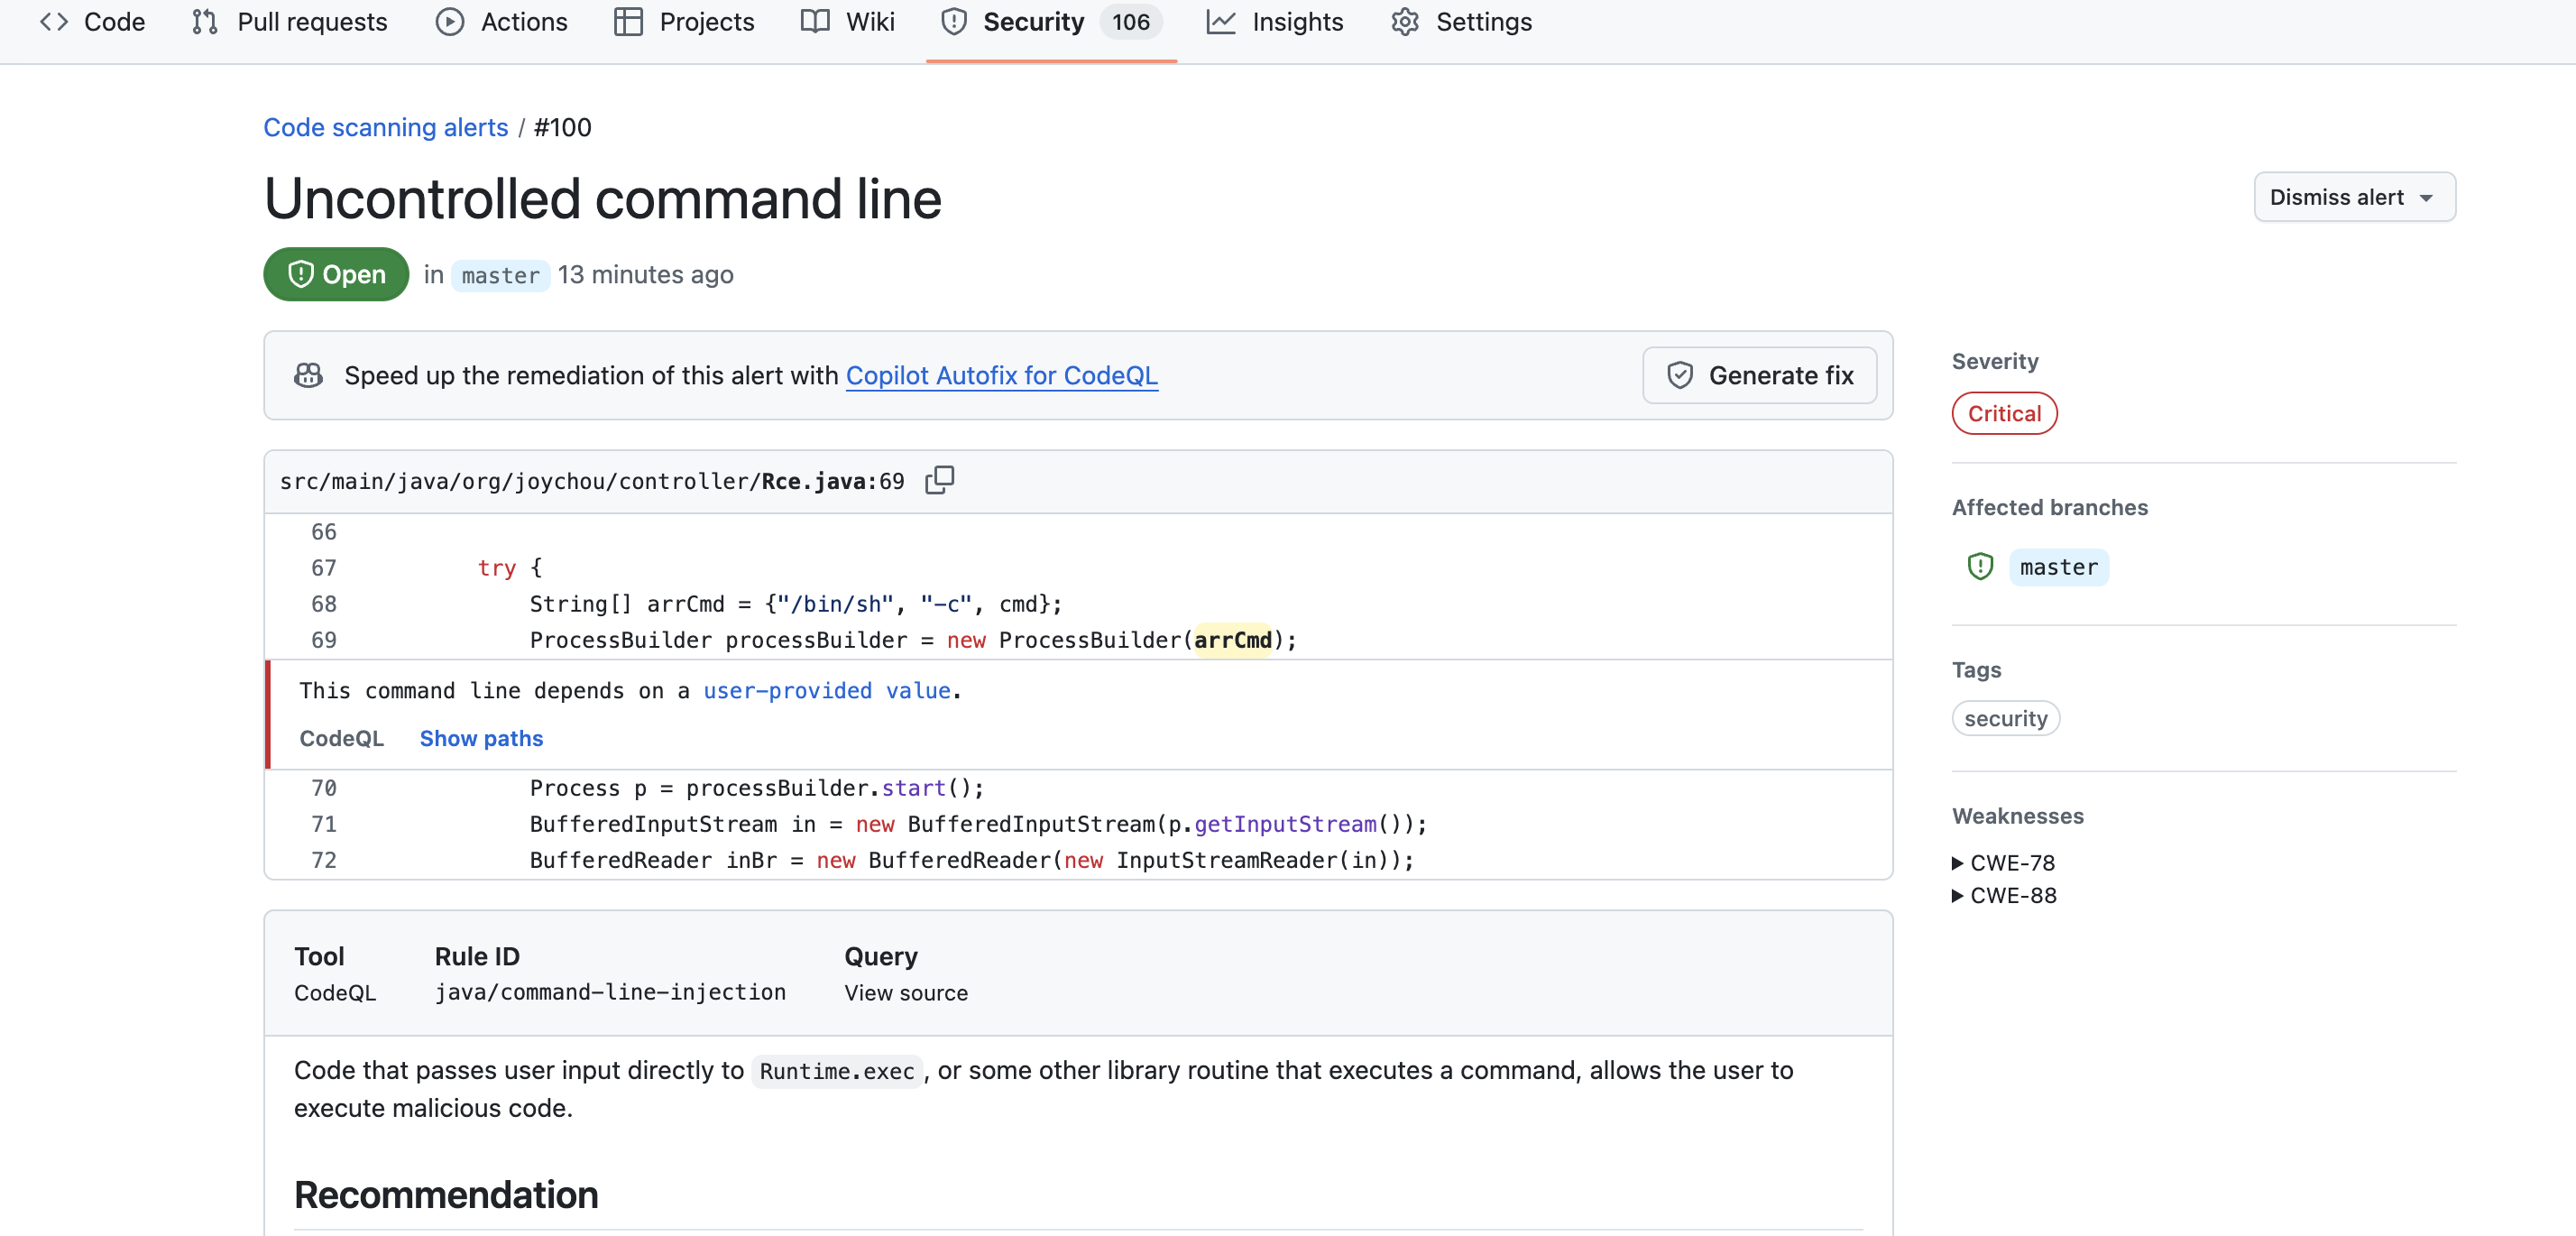
Task: Show paths for the CodeQL alert
Action: click(x=481, y=738)
